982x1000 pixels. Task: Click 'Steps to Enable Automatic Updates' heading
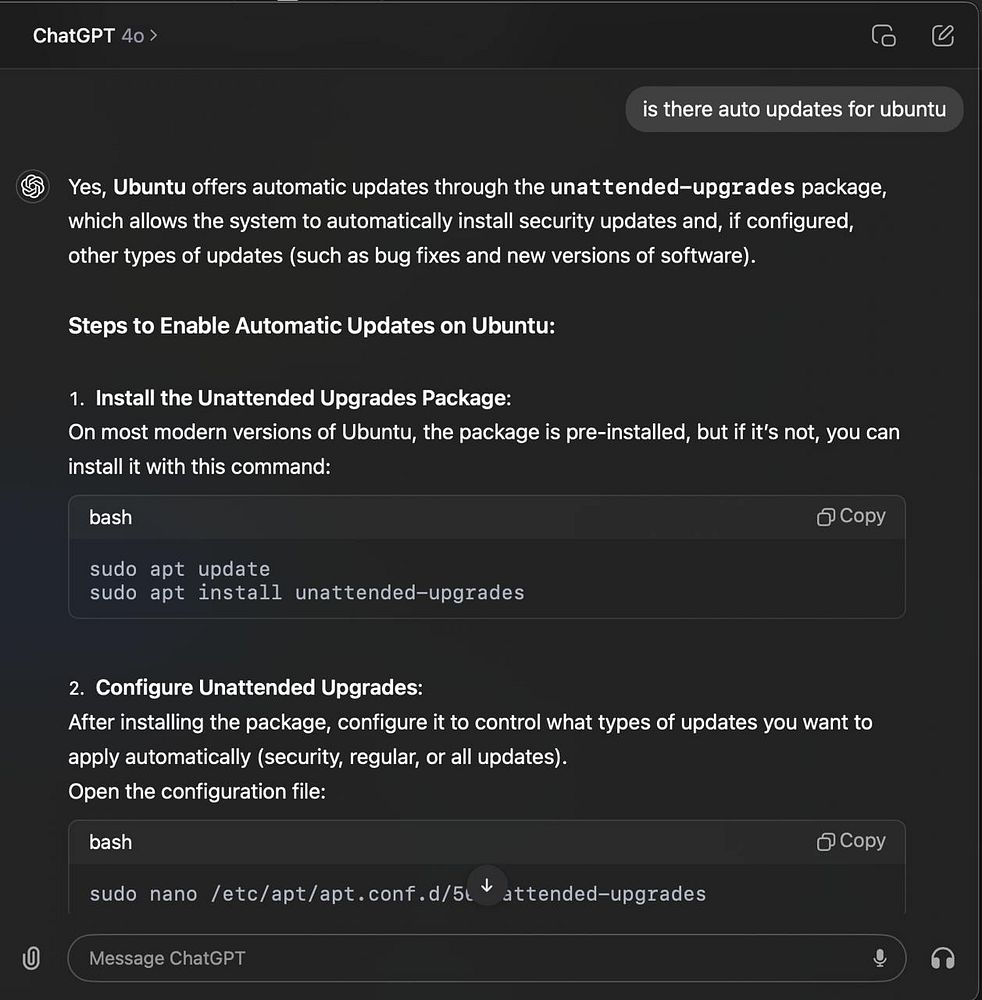pos(311,326)
